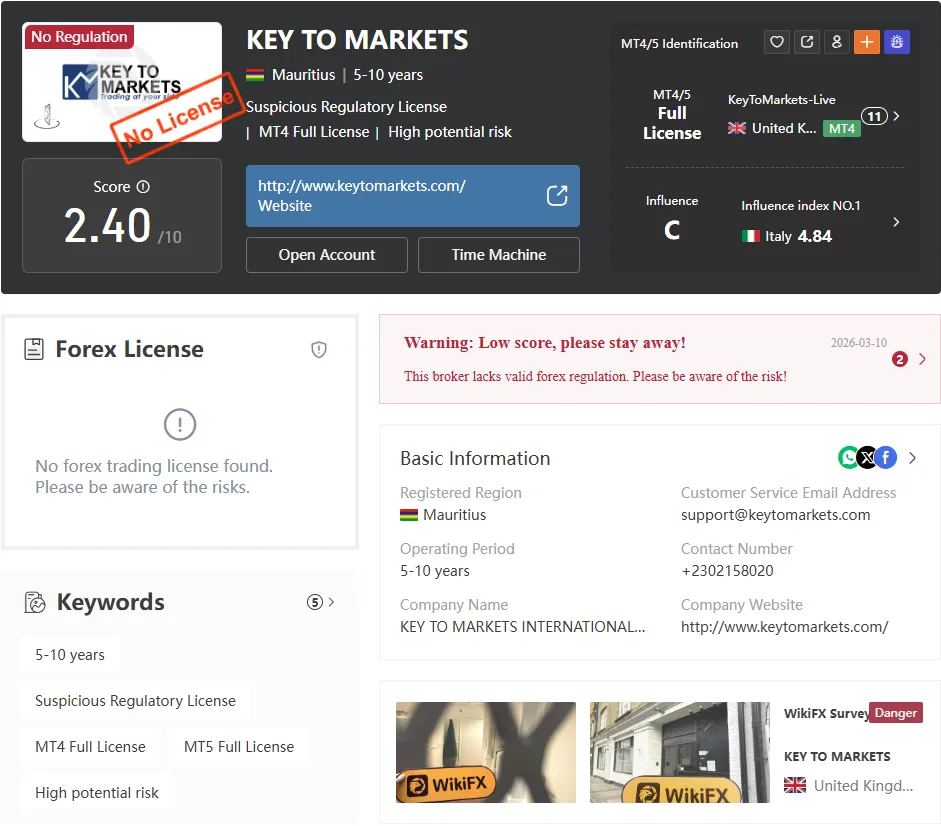This screenshot has height=826, width=941.
Task: Click the 5 keywords count badge
Action: (x=314, y=602)
